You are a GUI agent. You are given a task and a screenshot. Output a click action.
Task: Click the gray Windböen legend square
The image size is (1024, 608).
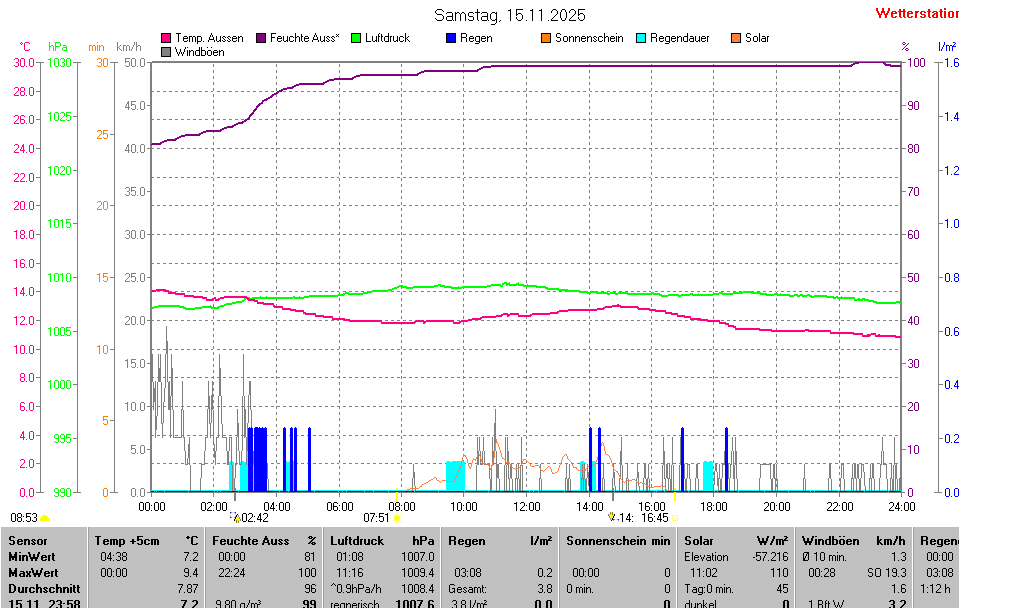(x=166, y=51)
